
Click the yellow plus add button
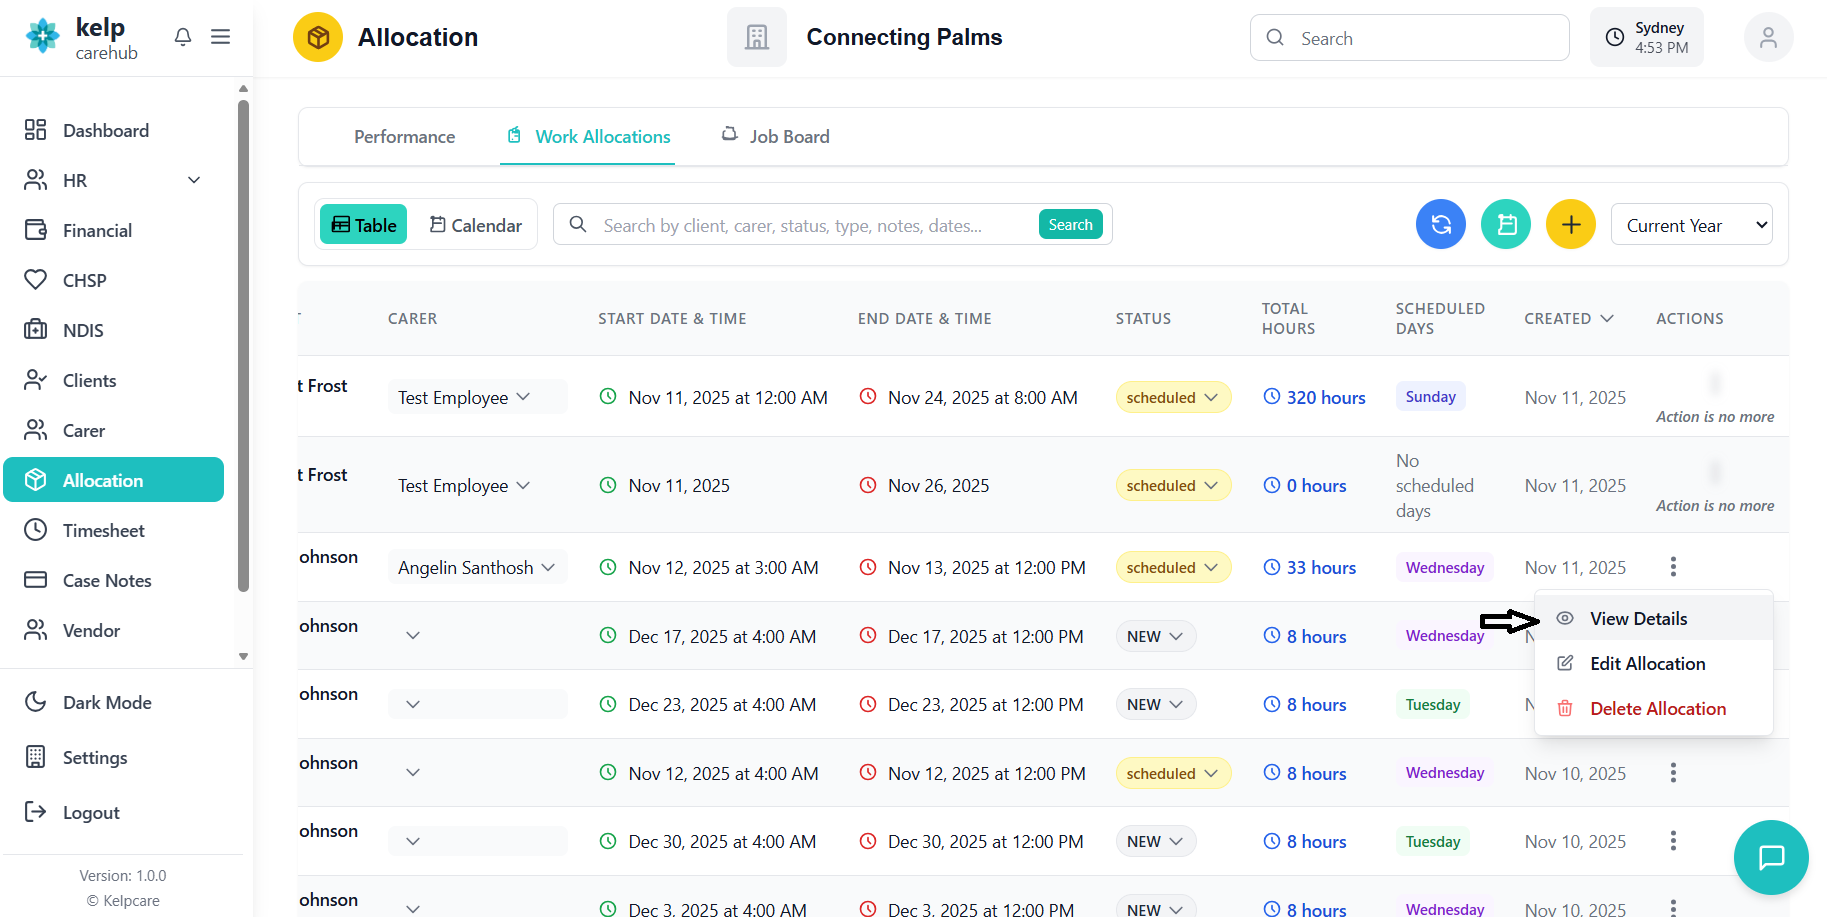[x=1570, y=225]
